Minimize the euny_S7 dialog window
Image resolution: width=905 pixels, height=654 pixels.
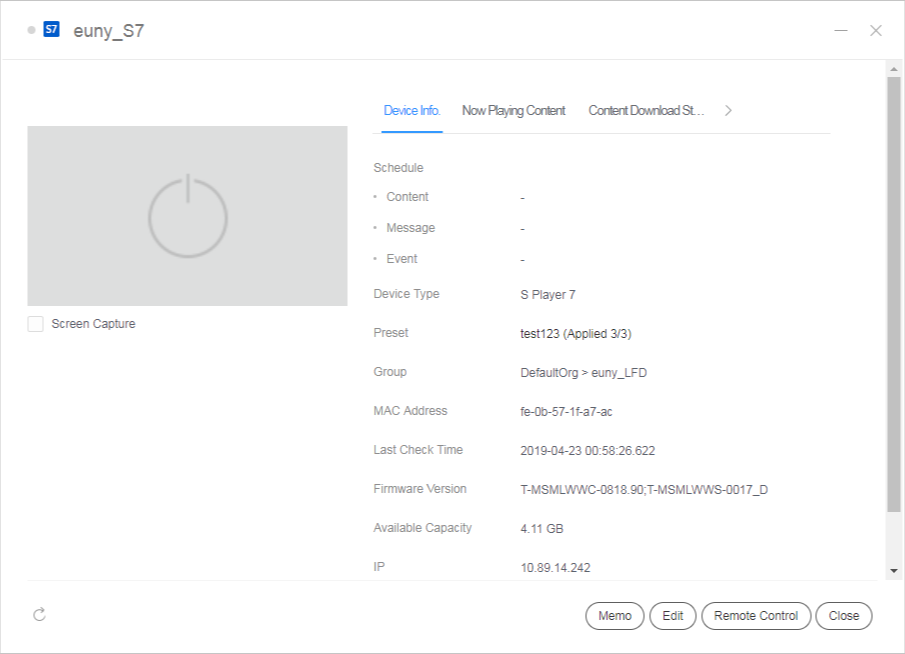pos(841,30)
